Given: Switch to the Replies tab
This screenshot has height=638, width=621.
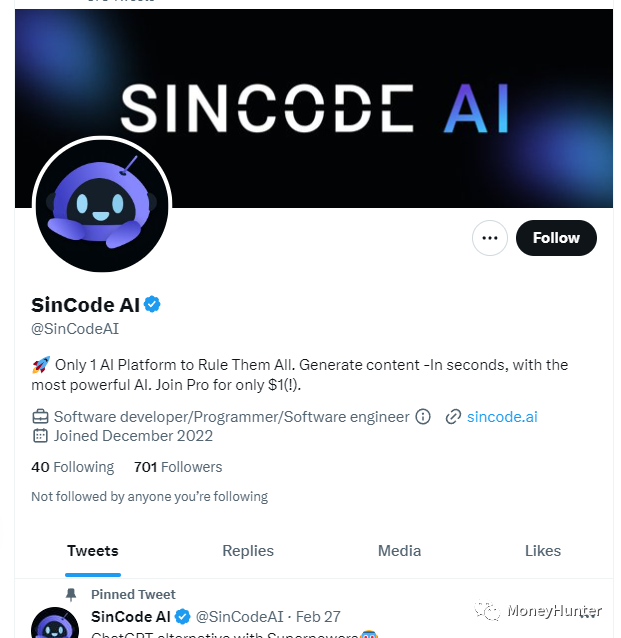Looking at the screenshot, I should coord(248,551).
